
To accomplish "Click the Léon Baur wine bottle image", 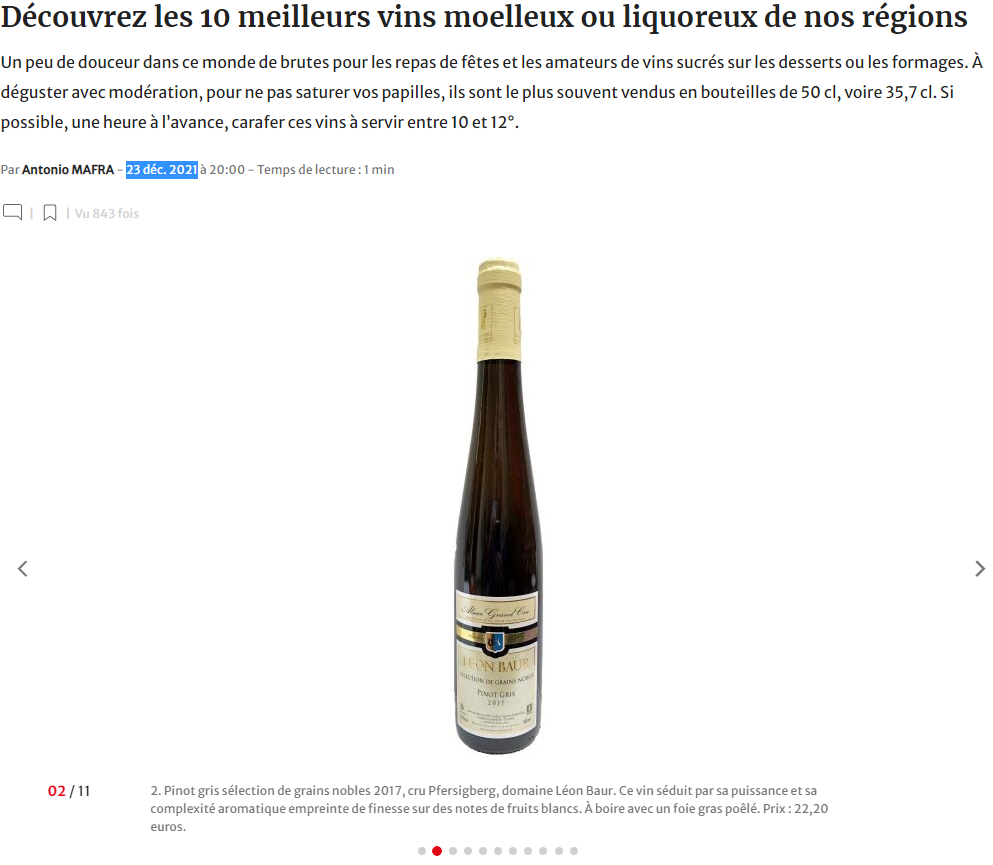I will coord(498,506).
